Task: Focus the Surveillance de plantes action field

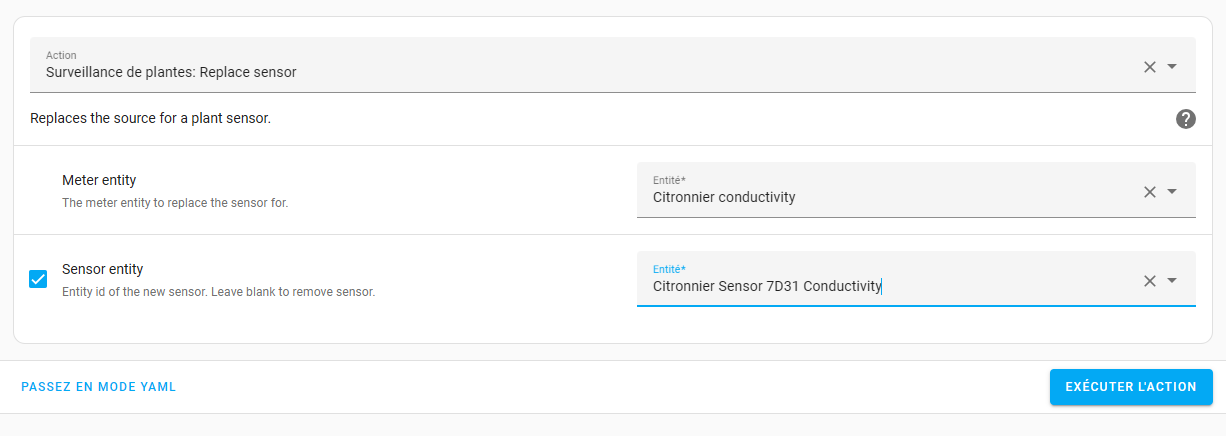Action: point(500,72)
